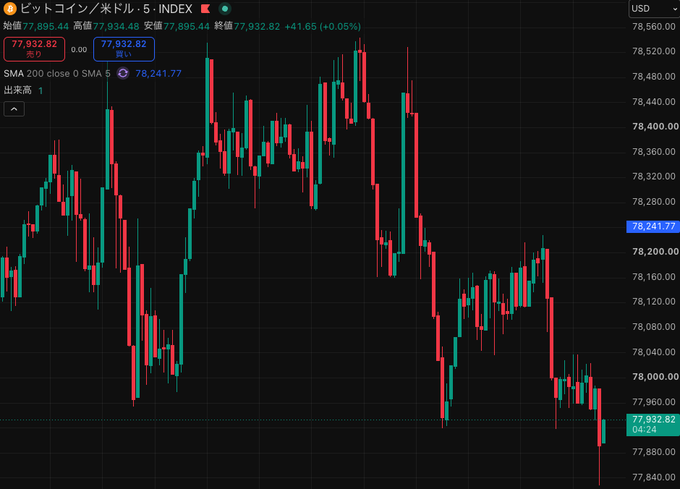
Task: Click the 0.00 spread value
Action: [79, 50]
